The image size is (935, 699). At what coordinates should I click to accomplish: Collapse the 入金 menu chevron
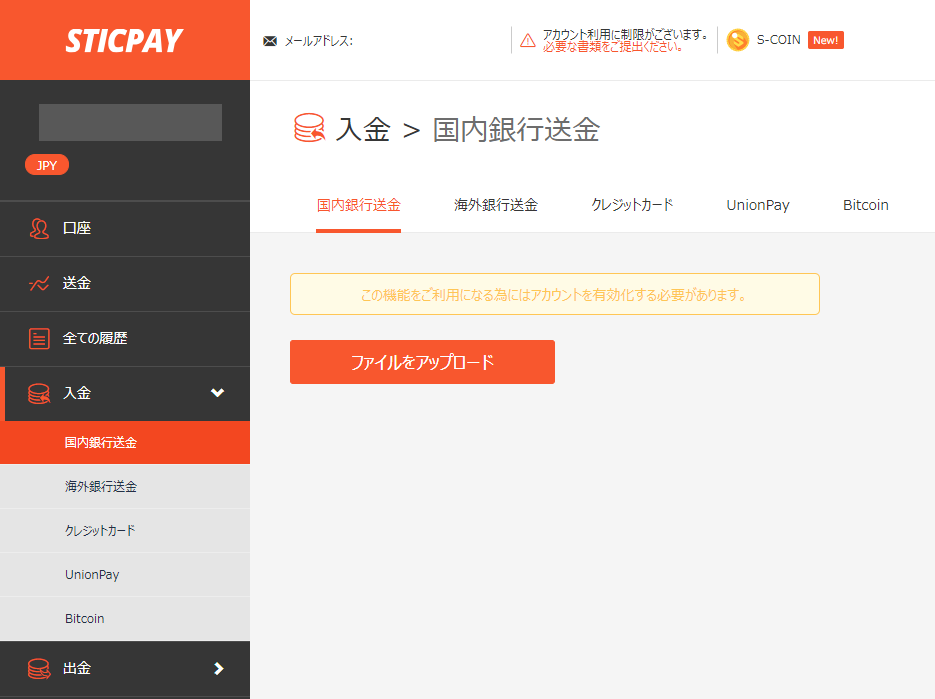pos(218,392)
